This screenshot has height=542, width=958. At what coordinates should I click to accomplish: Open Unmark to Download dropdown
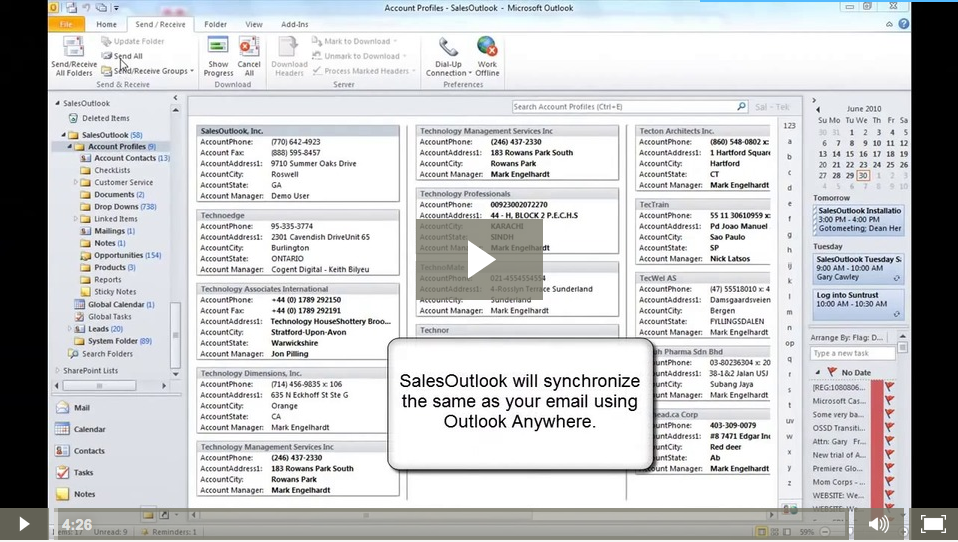click(359, 56)
